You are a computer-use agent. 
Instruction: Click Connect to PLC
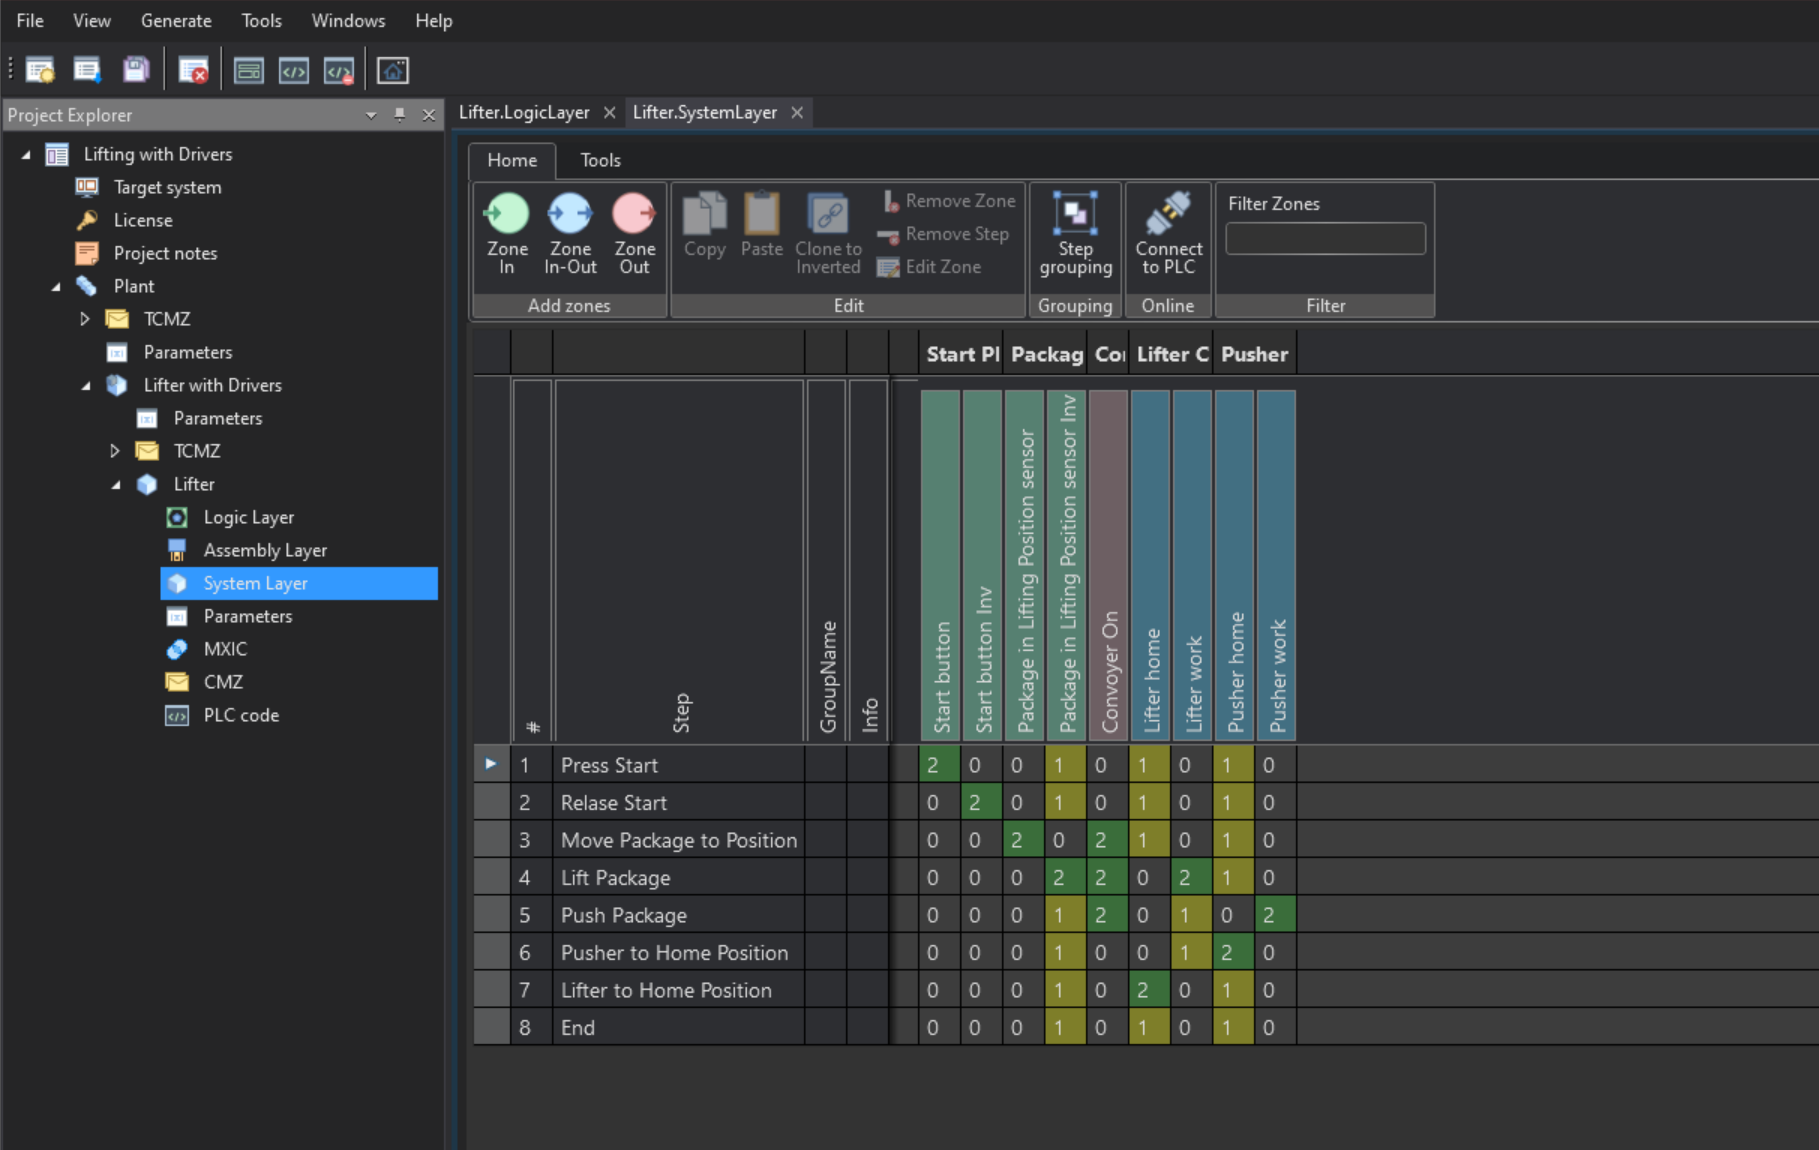[1168, 235]
